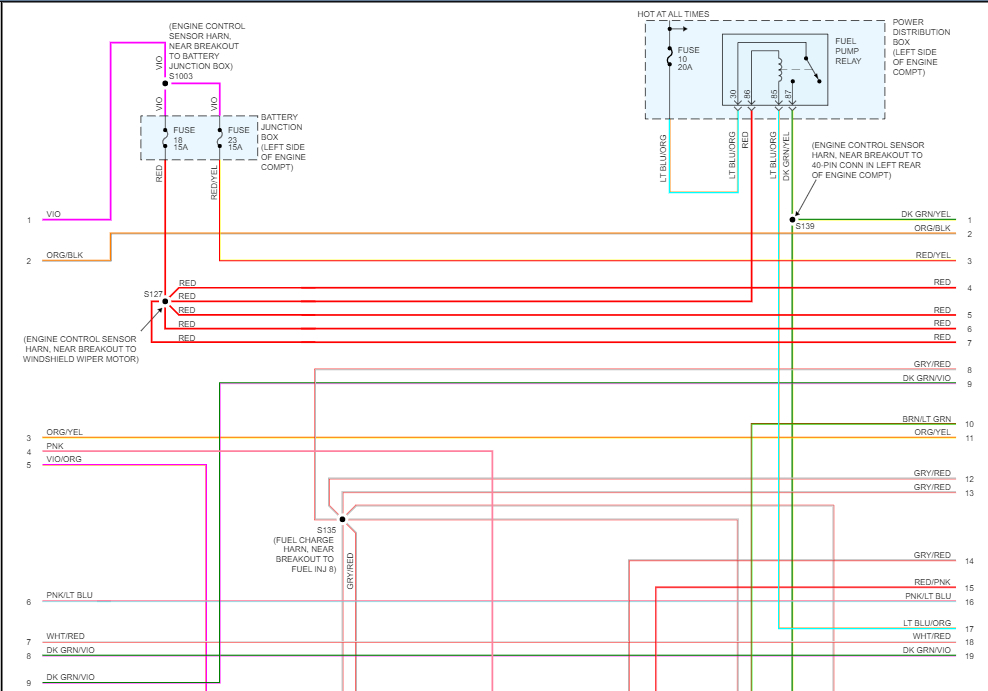The image size is (988, 691).
Task: Select the ORG/BLK wire label on left
Action: (64, 256)
